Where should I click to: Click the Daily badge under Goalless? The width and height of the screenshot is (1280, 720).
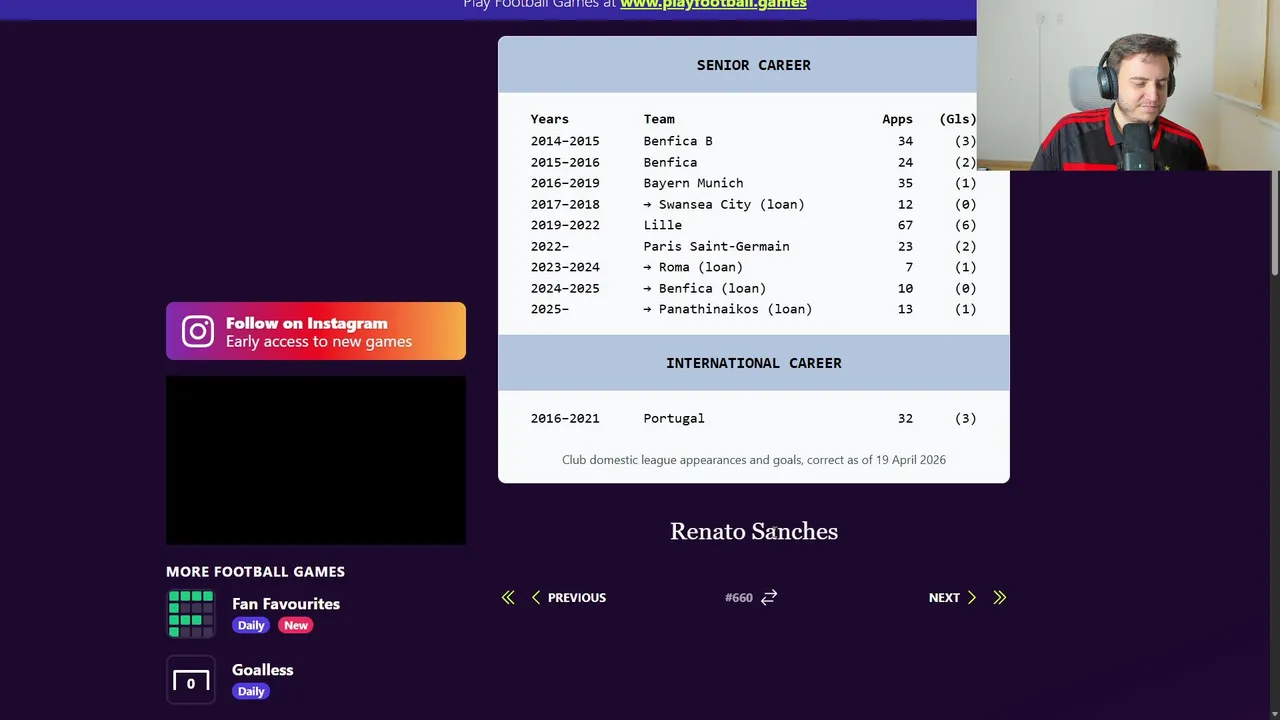tap(251, 691)
